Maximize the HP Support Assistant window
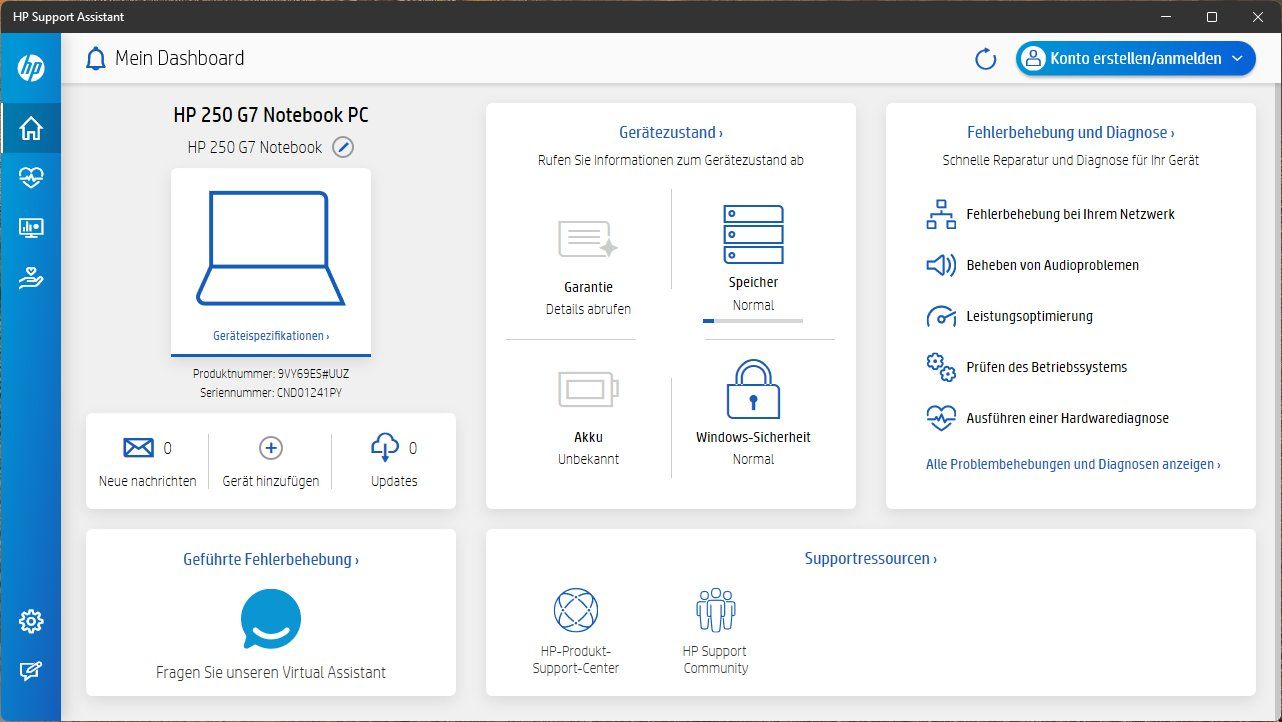The height and width of the screenshot is (722, 1282). tap(1212, 17)
